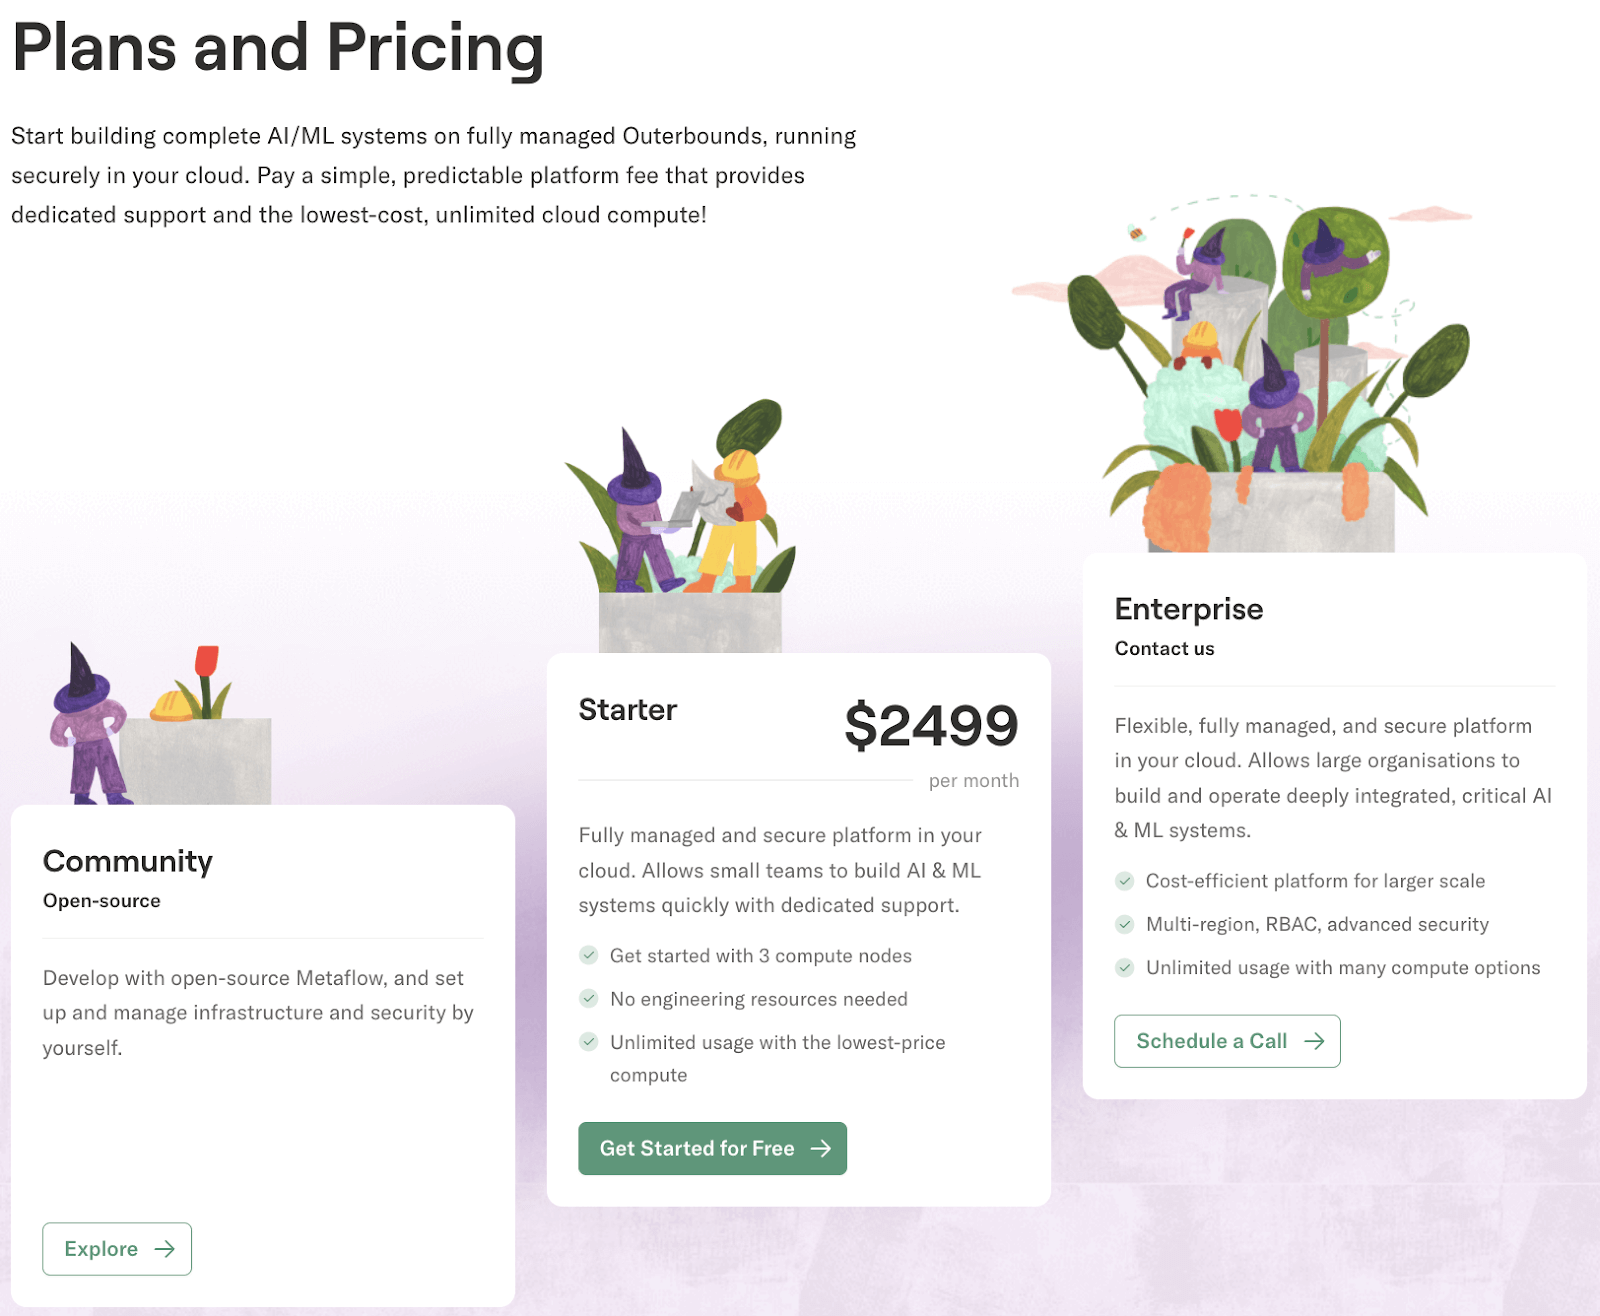This screenshot has height=1316, width=1600.
Task: Click the 'Contact us' text under Enterprise
Action: coord(1165,649)
